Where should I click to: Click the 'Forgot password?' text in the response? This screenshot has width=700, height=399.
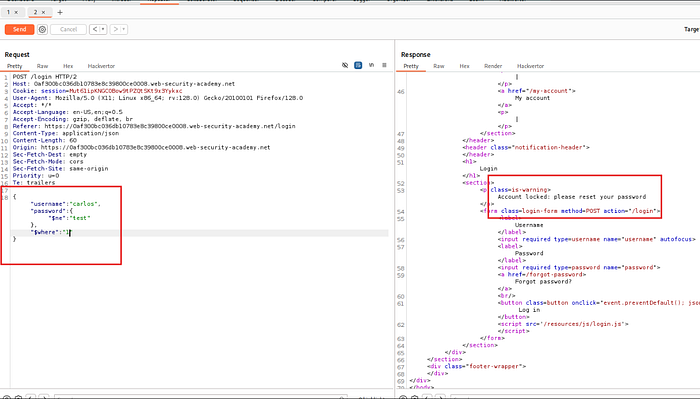[x=543, y=282]
